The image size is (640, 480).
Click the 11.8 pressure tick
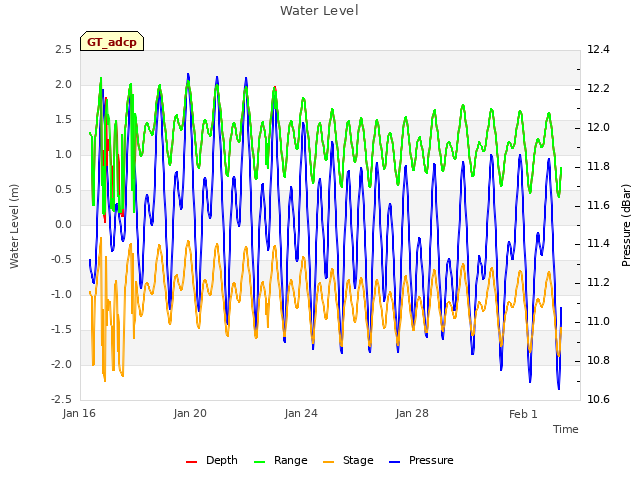click(598, 167)
